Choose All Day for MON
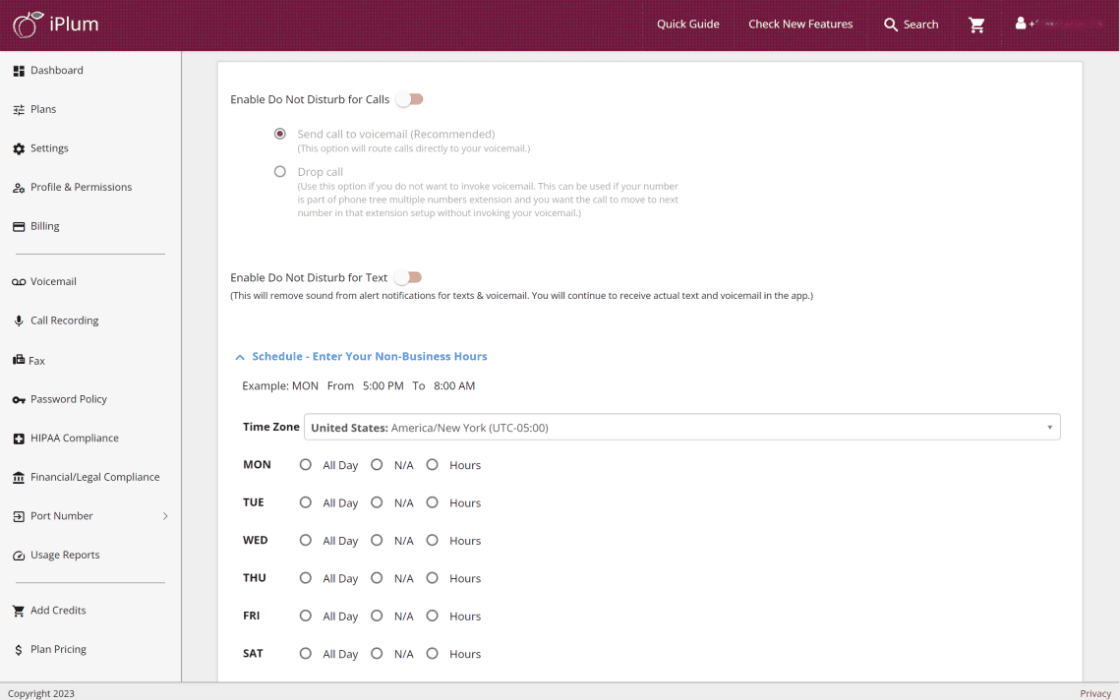The height and width of the screenshot is (700, 1120). (x=306, y=464)
